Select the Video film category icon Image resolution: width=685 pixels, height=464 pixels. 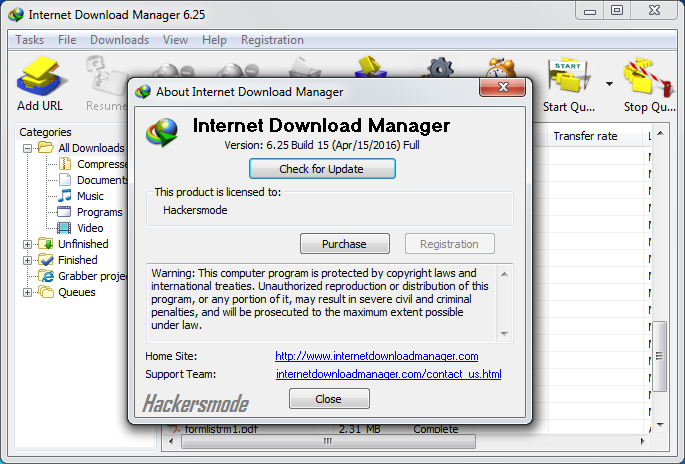click(x=64, y=228)
